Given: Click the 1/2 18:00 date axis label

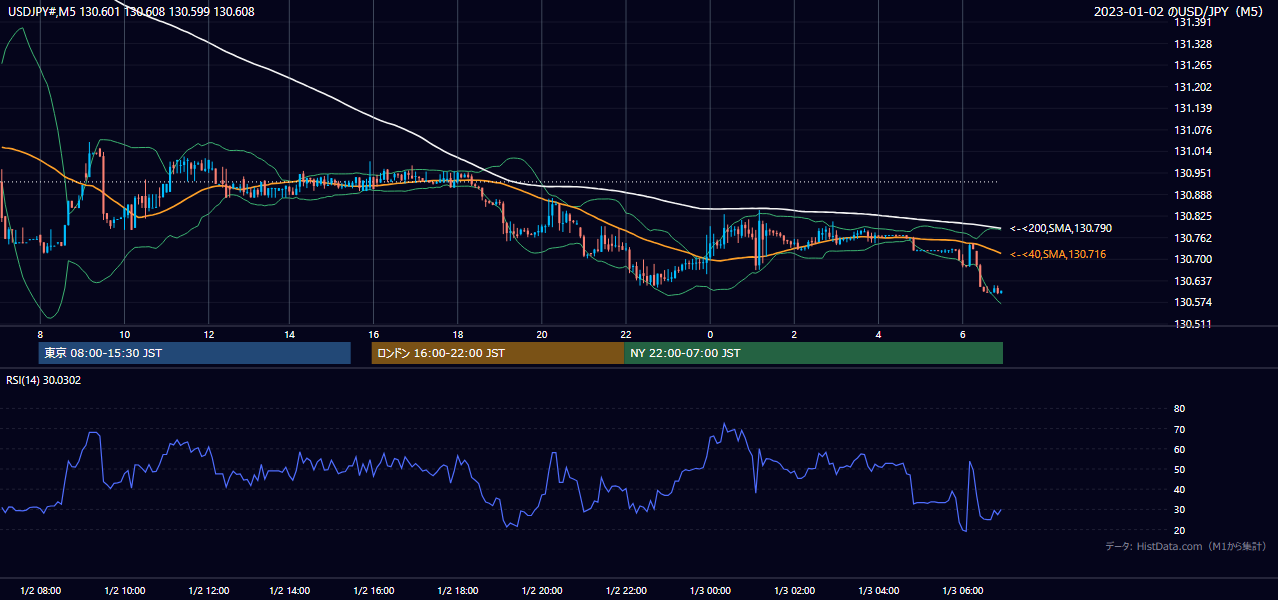Looking at the screenshot, I should [460, 590].
